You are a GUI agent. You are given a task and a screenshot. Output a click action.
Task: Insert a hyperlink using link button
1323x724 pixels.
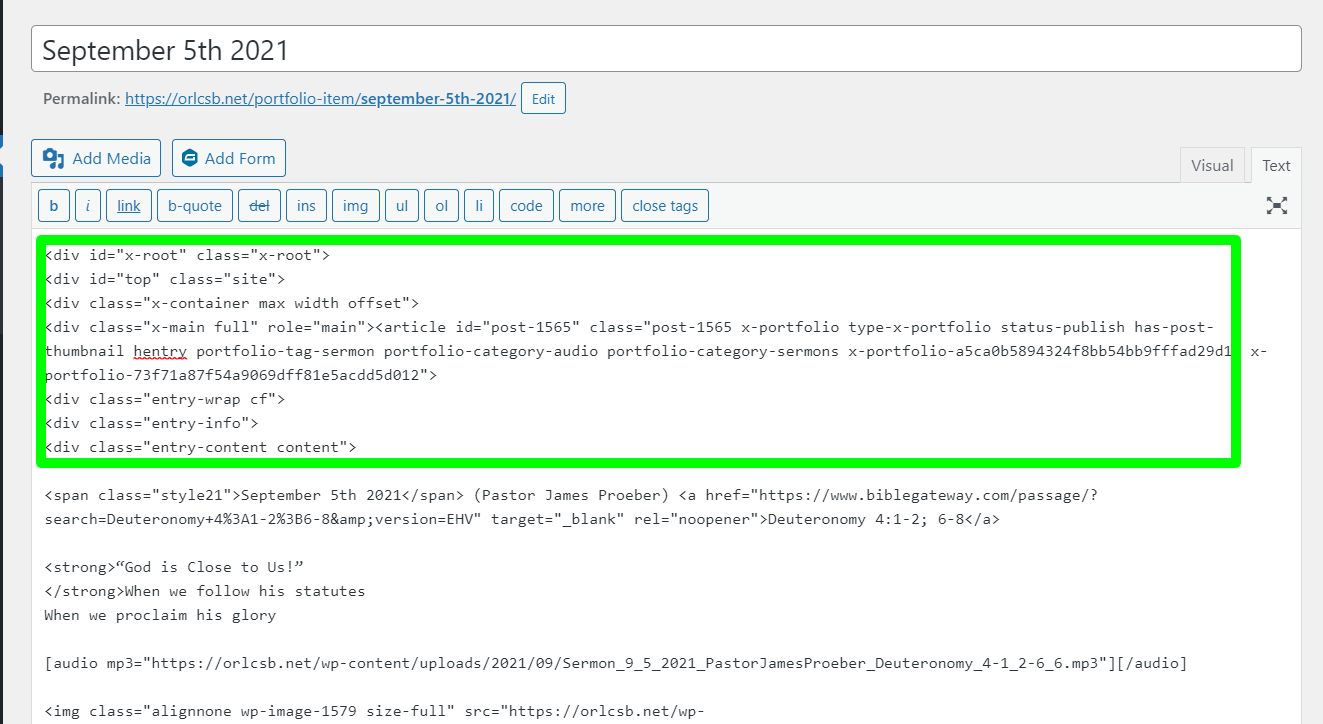[129, 206]
